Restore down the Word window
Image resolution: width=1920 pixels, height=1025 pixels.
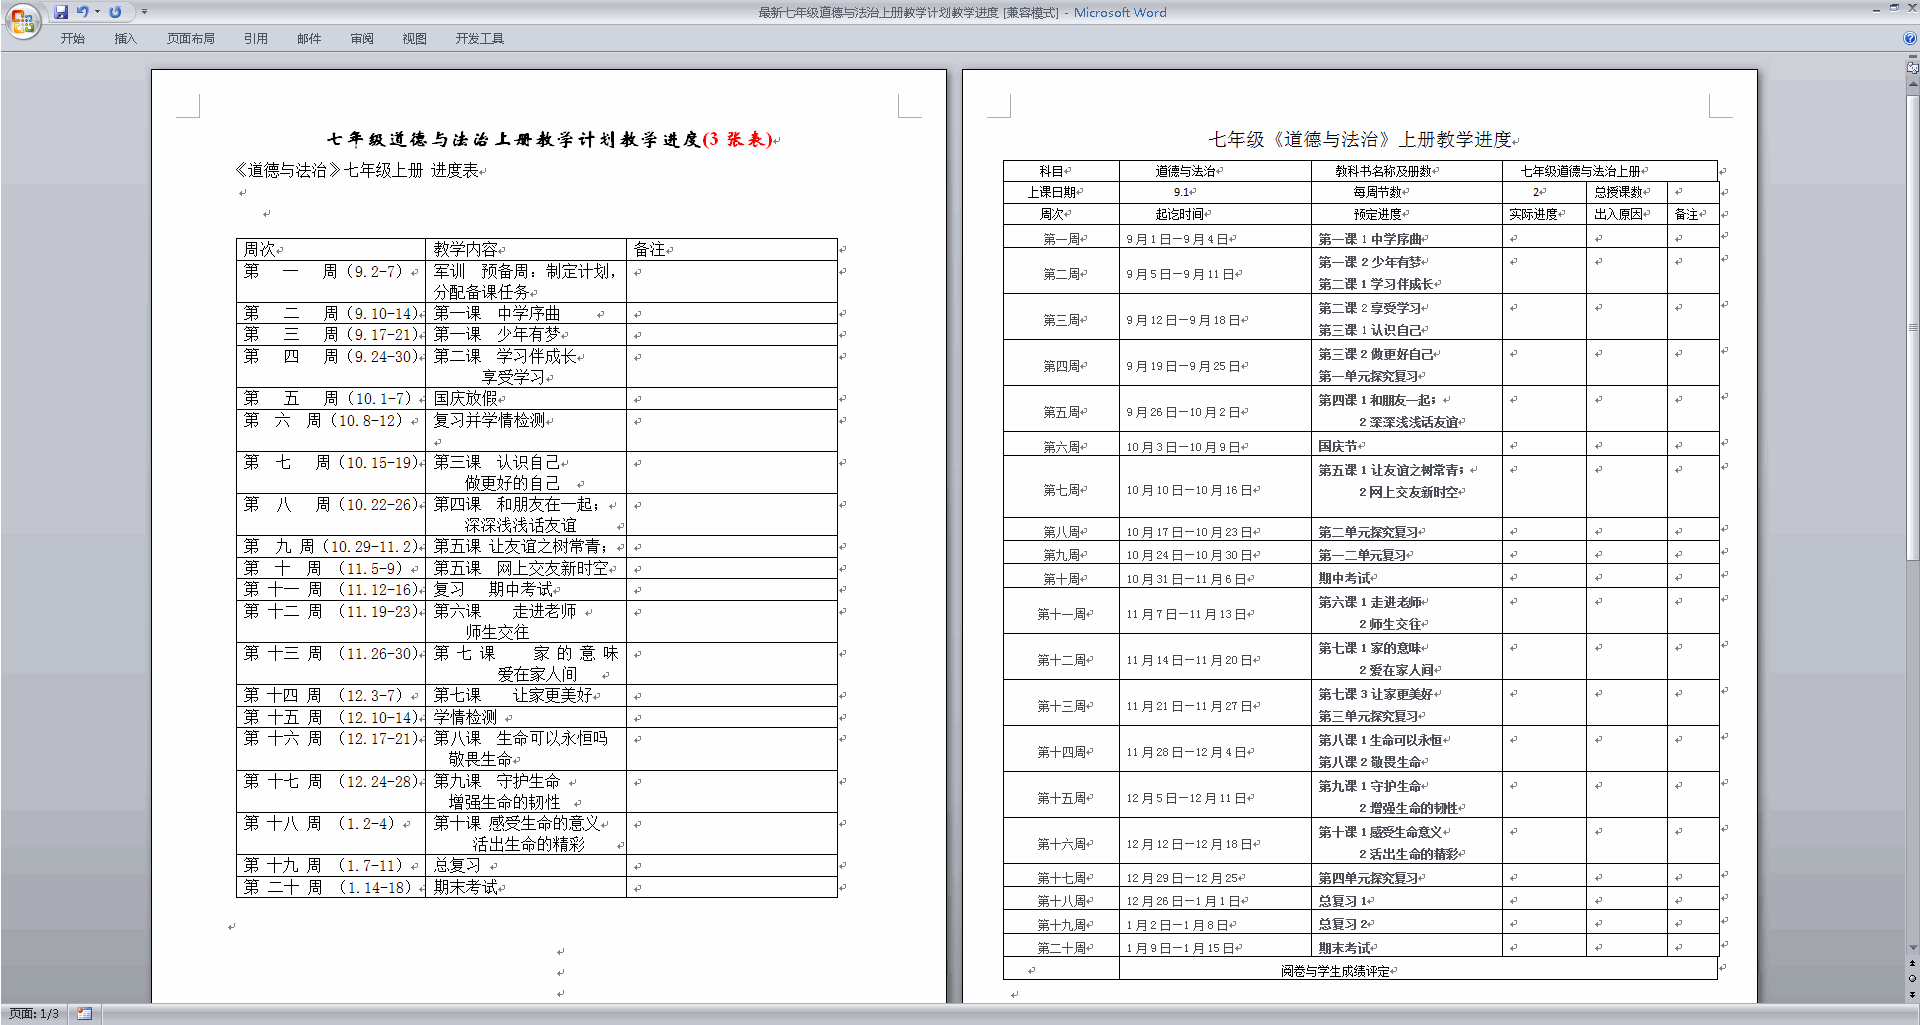click(1894, 8)
